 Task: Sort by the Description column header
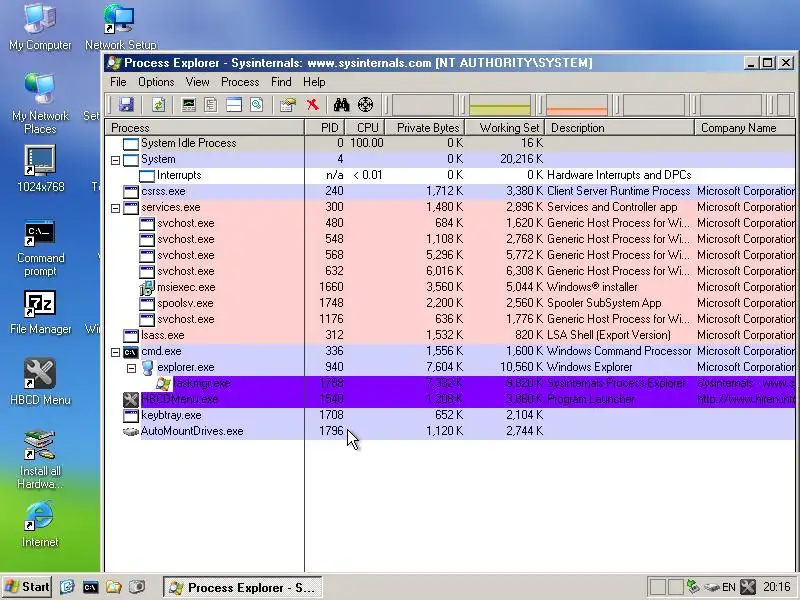click(x=620, y=128)
